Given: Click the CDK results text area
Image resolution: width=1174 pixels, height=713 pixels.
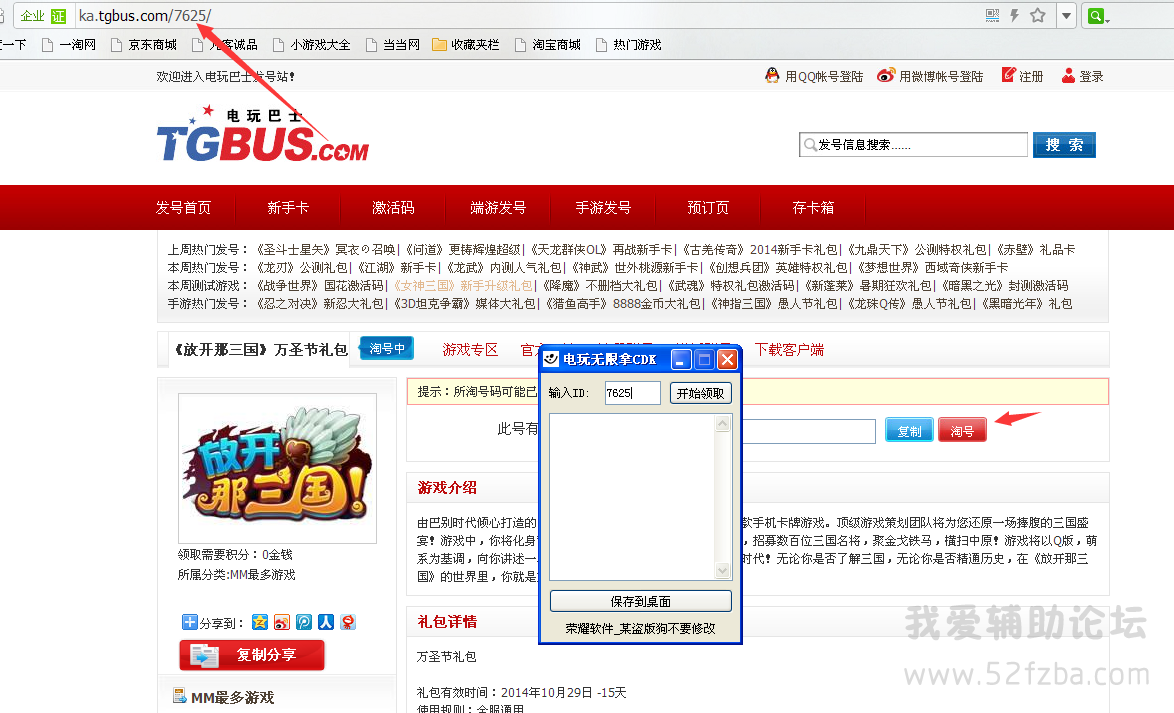Looking at the screenshot, I should click(633, 497).
